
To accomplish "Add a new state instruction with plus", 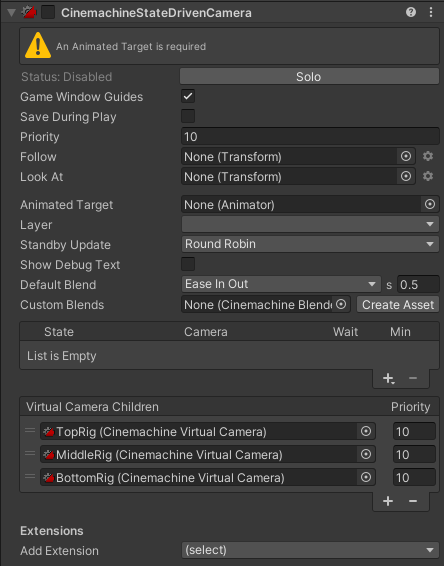I will (x=388, y=378).
